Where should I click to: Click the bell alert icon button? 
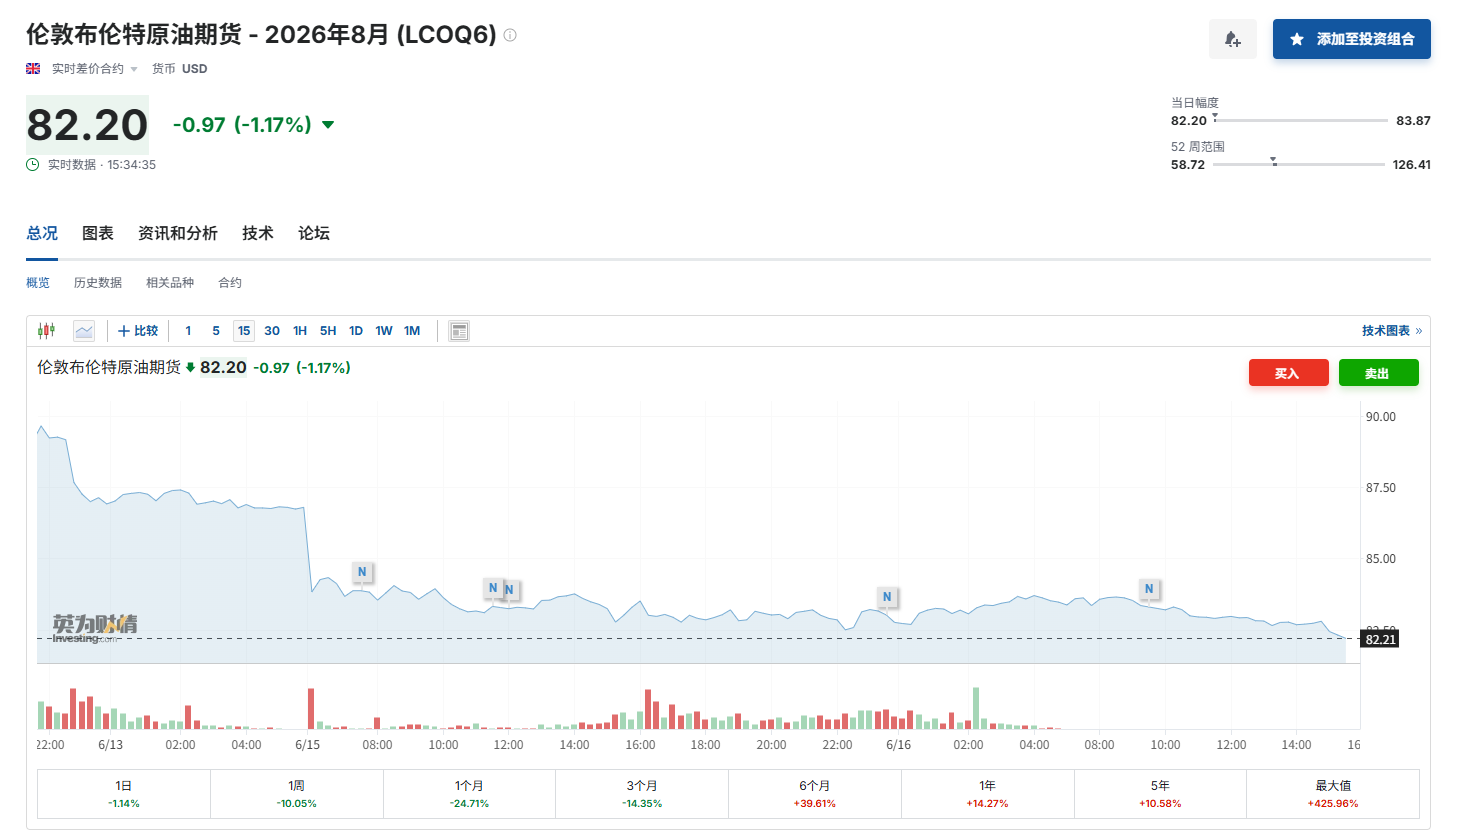(1232, 39)
